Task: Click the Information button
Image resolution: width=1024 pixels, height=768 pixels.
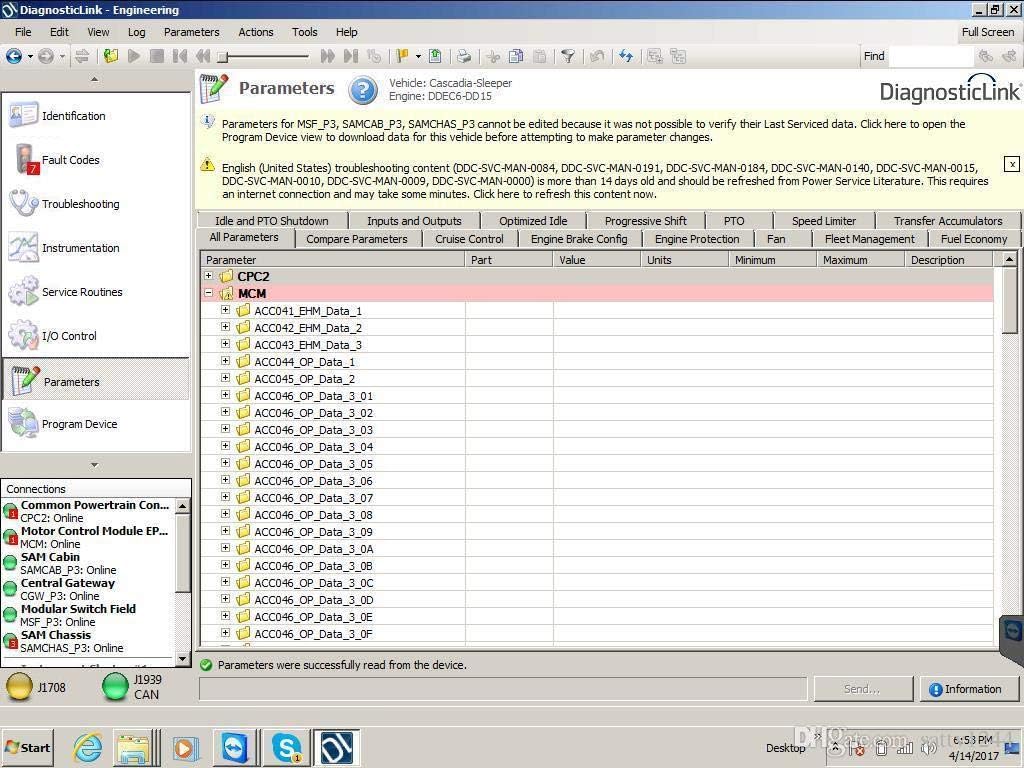Action: [964, 689]
